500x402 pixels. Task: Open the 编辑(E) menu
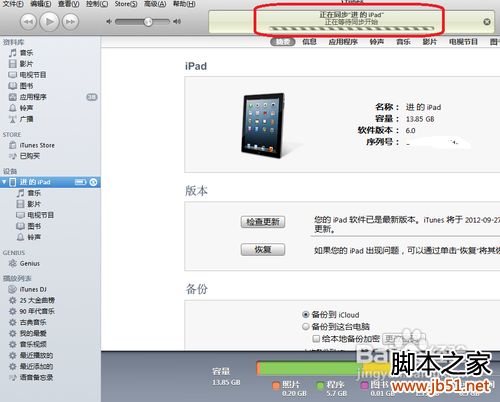(41, 4)
